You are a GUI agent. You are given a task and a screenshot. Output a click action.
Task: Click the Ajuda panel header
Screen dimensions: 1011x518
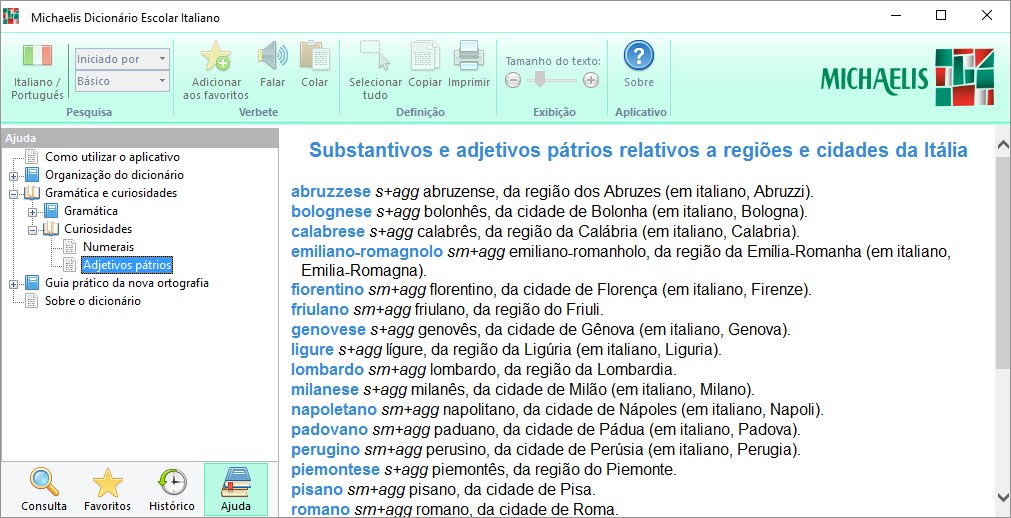tap(139, 138)
